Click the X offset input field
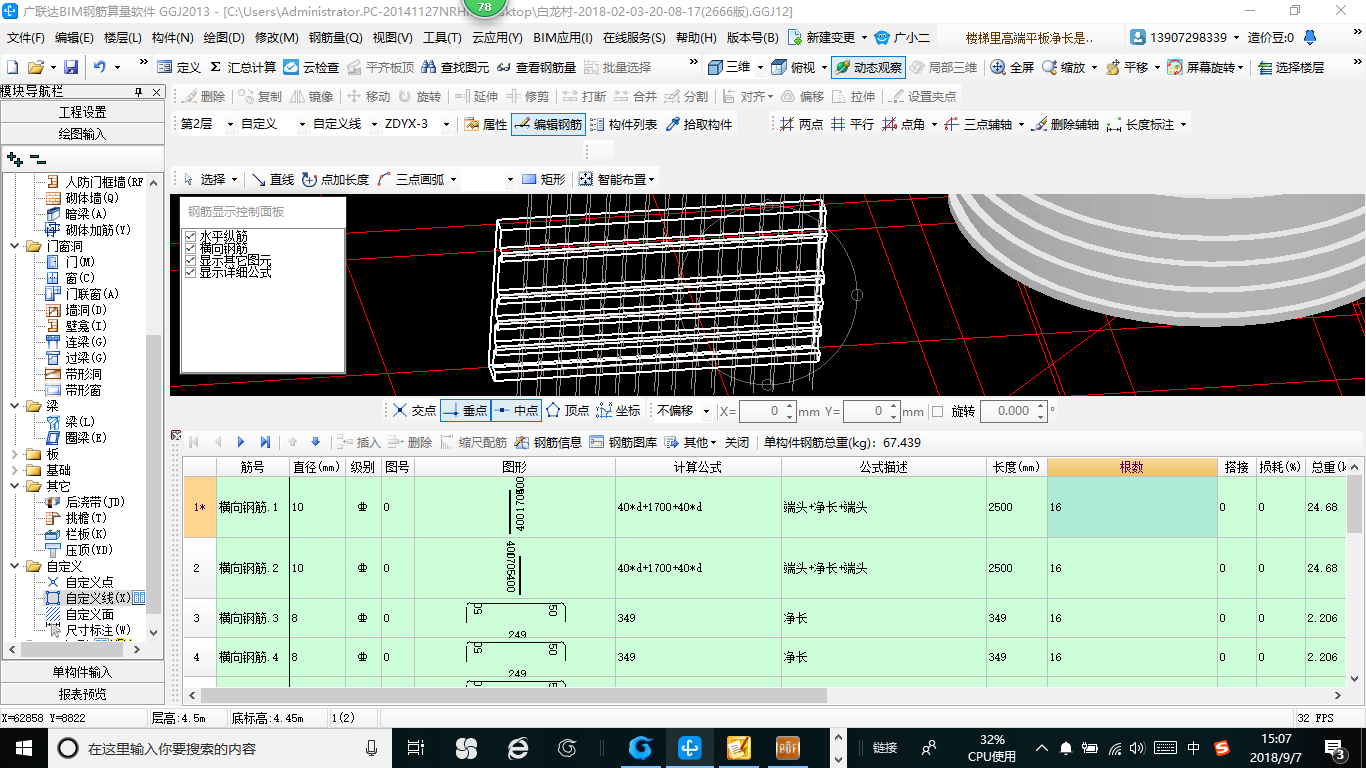 tap(767, 411)
